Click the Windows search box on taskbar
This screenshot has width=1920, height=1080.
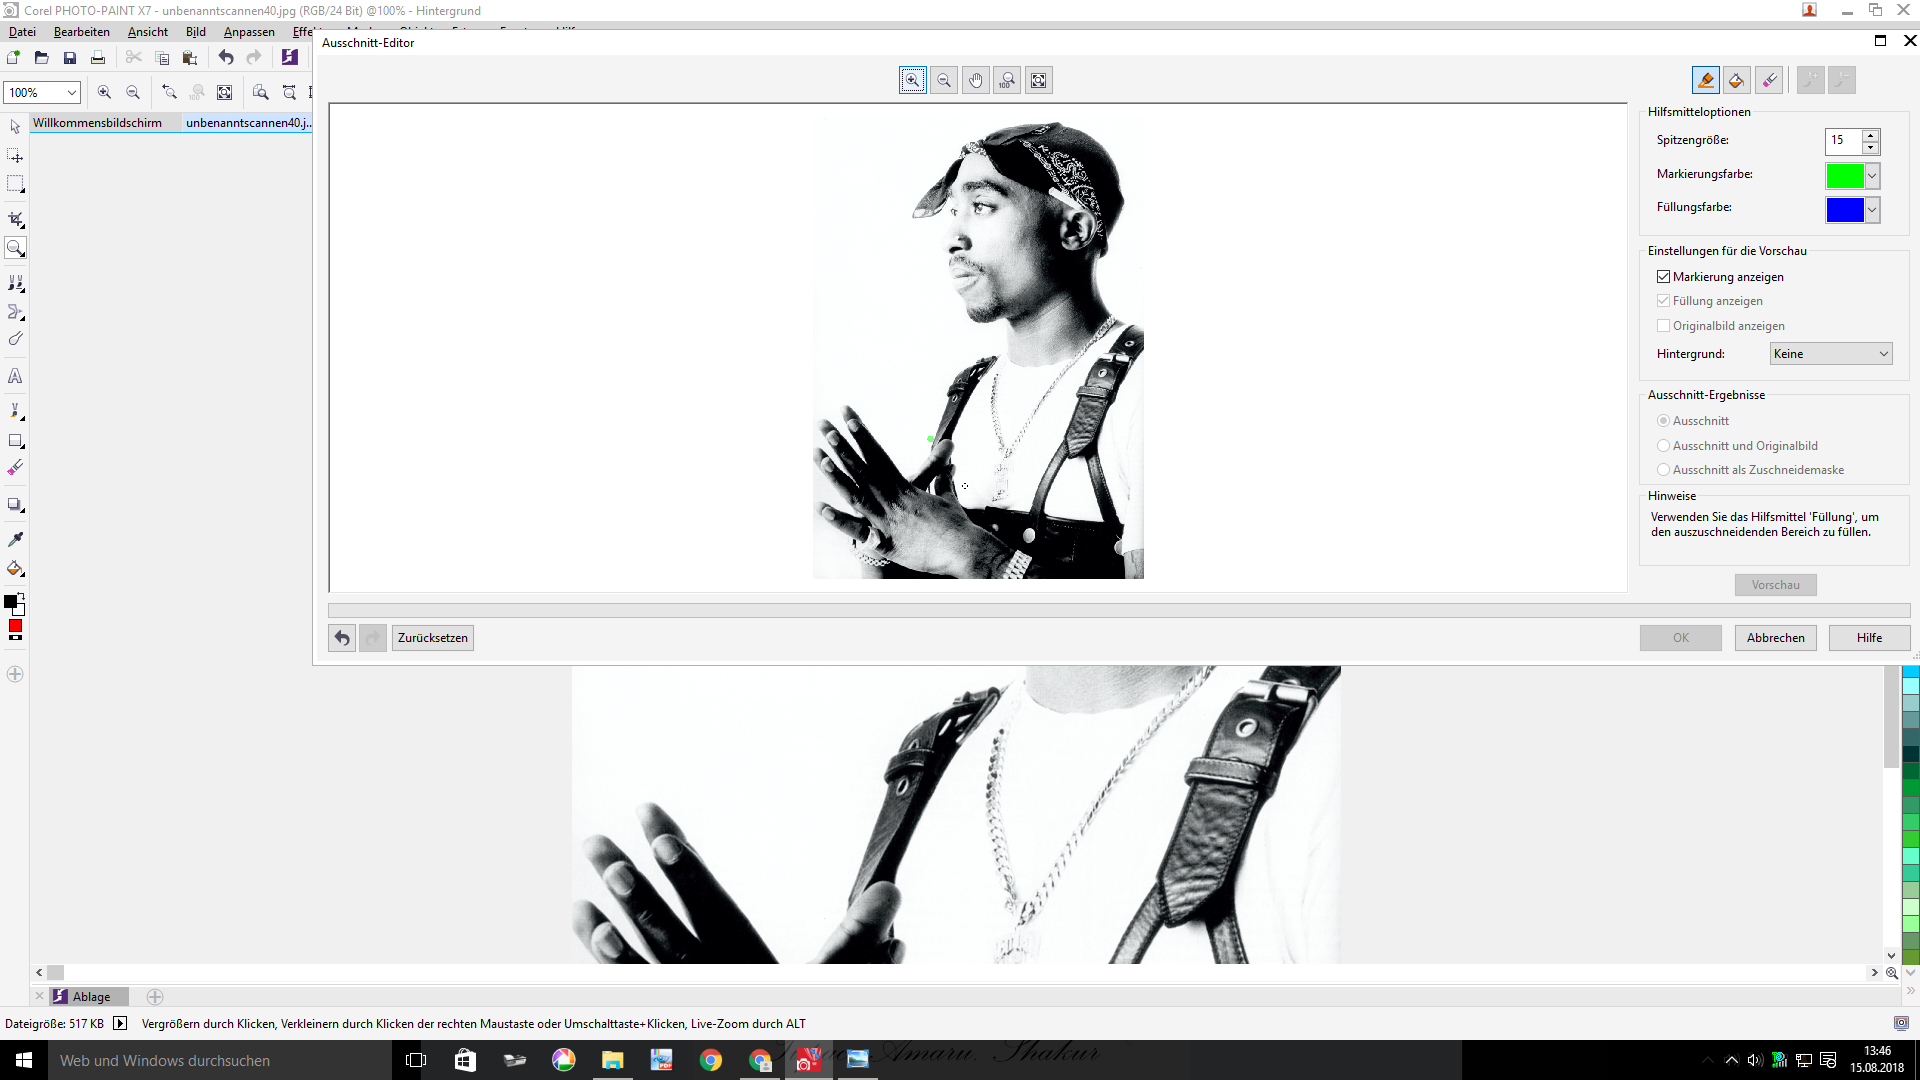click(x=220, y=1060)
